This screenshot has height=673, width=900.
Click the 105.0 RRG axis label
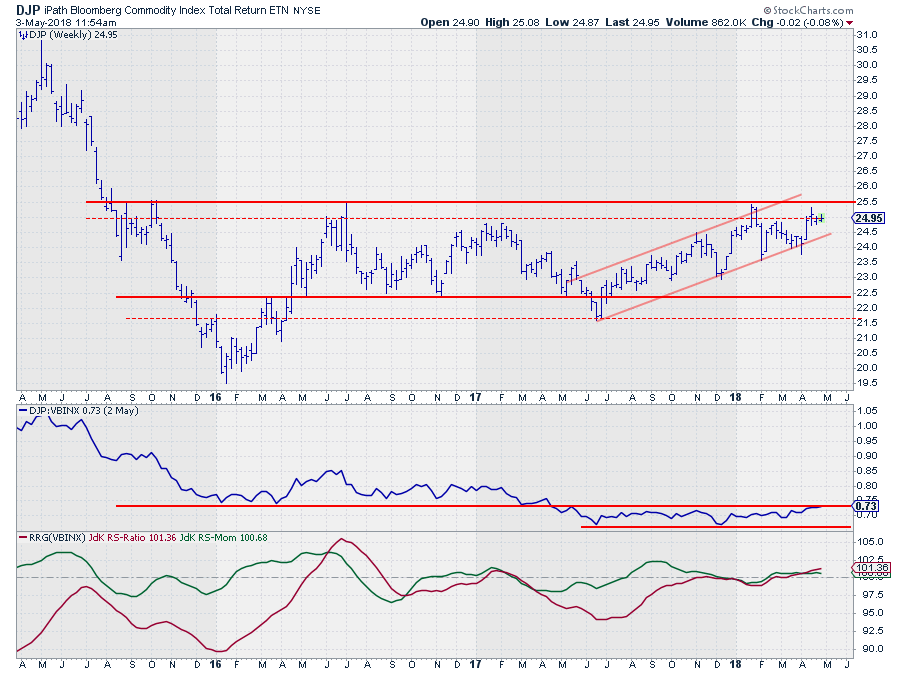coord(870,542)
